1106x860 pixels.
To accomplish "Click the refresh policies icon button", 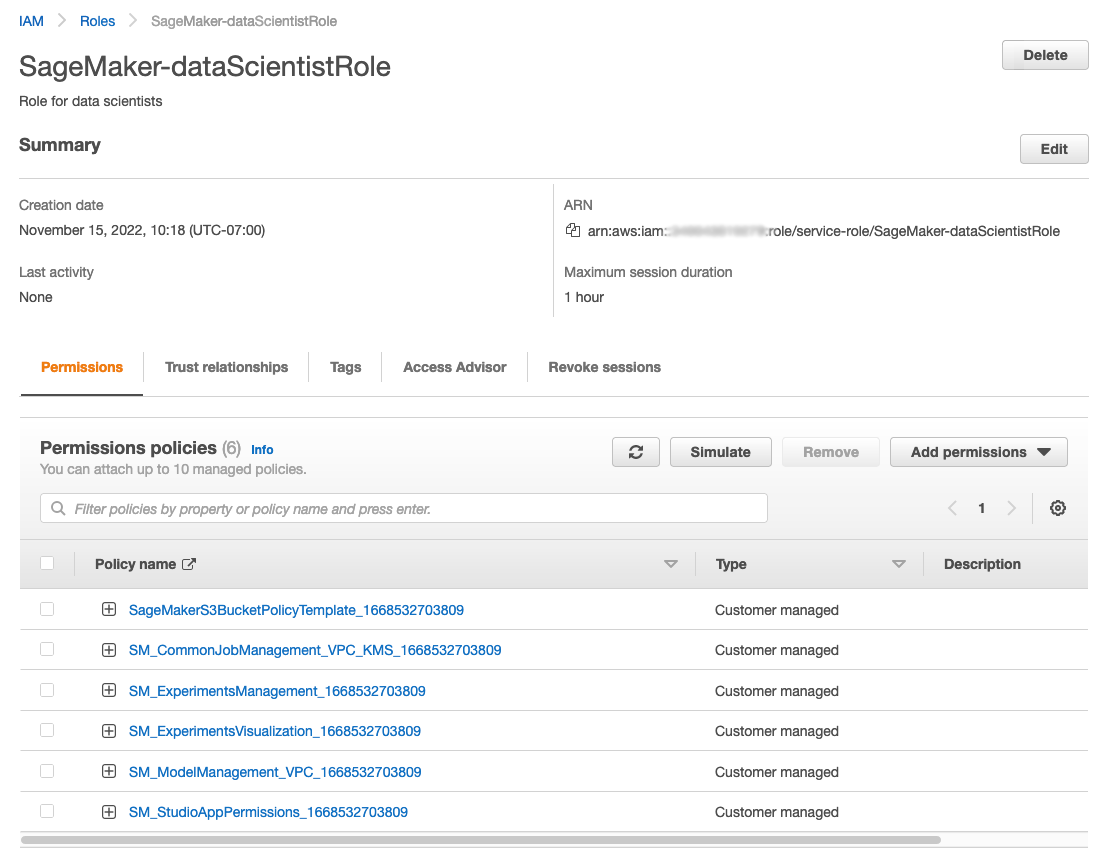I will [x=636, y=452].
